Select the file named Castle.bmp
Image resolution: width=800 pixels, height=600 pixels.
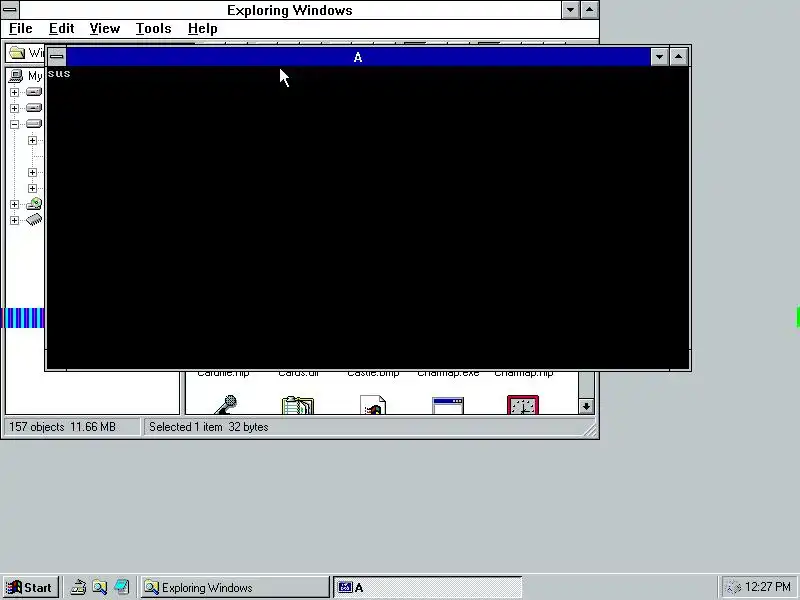pyautogui.click(x=373, y=374)
